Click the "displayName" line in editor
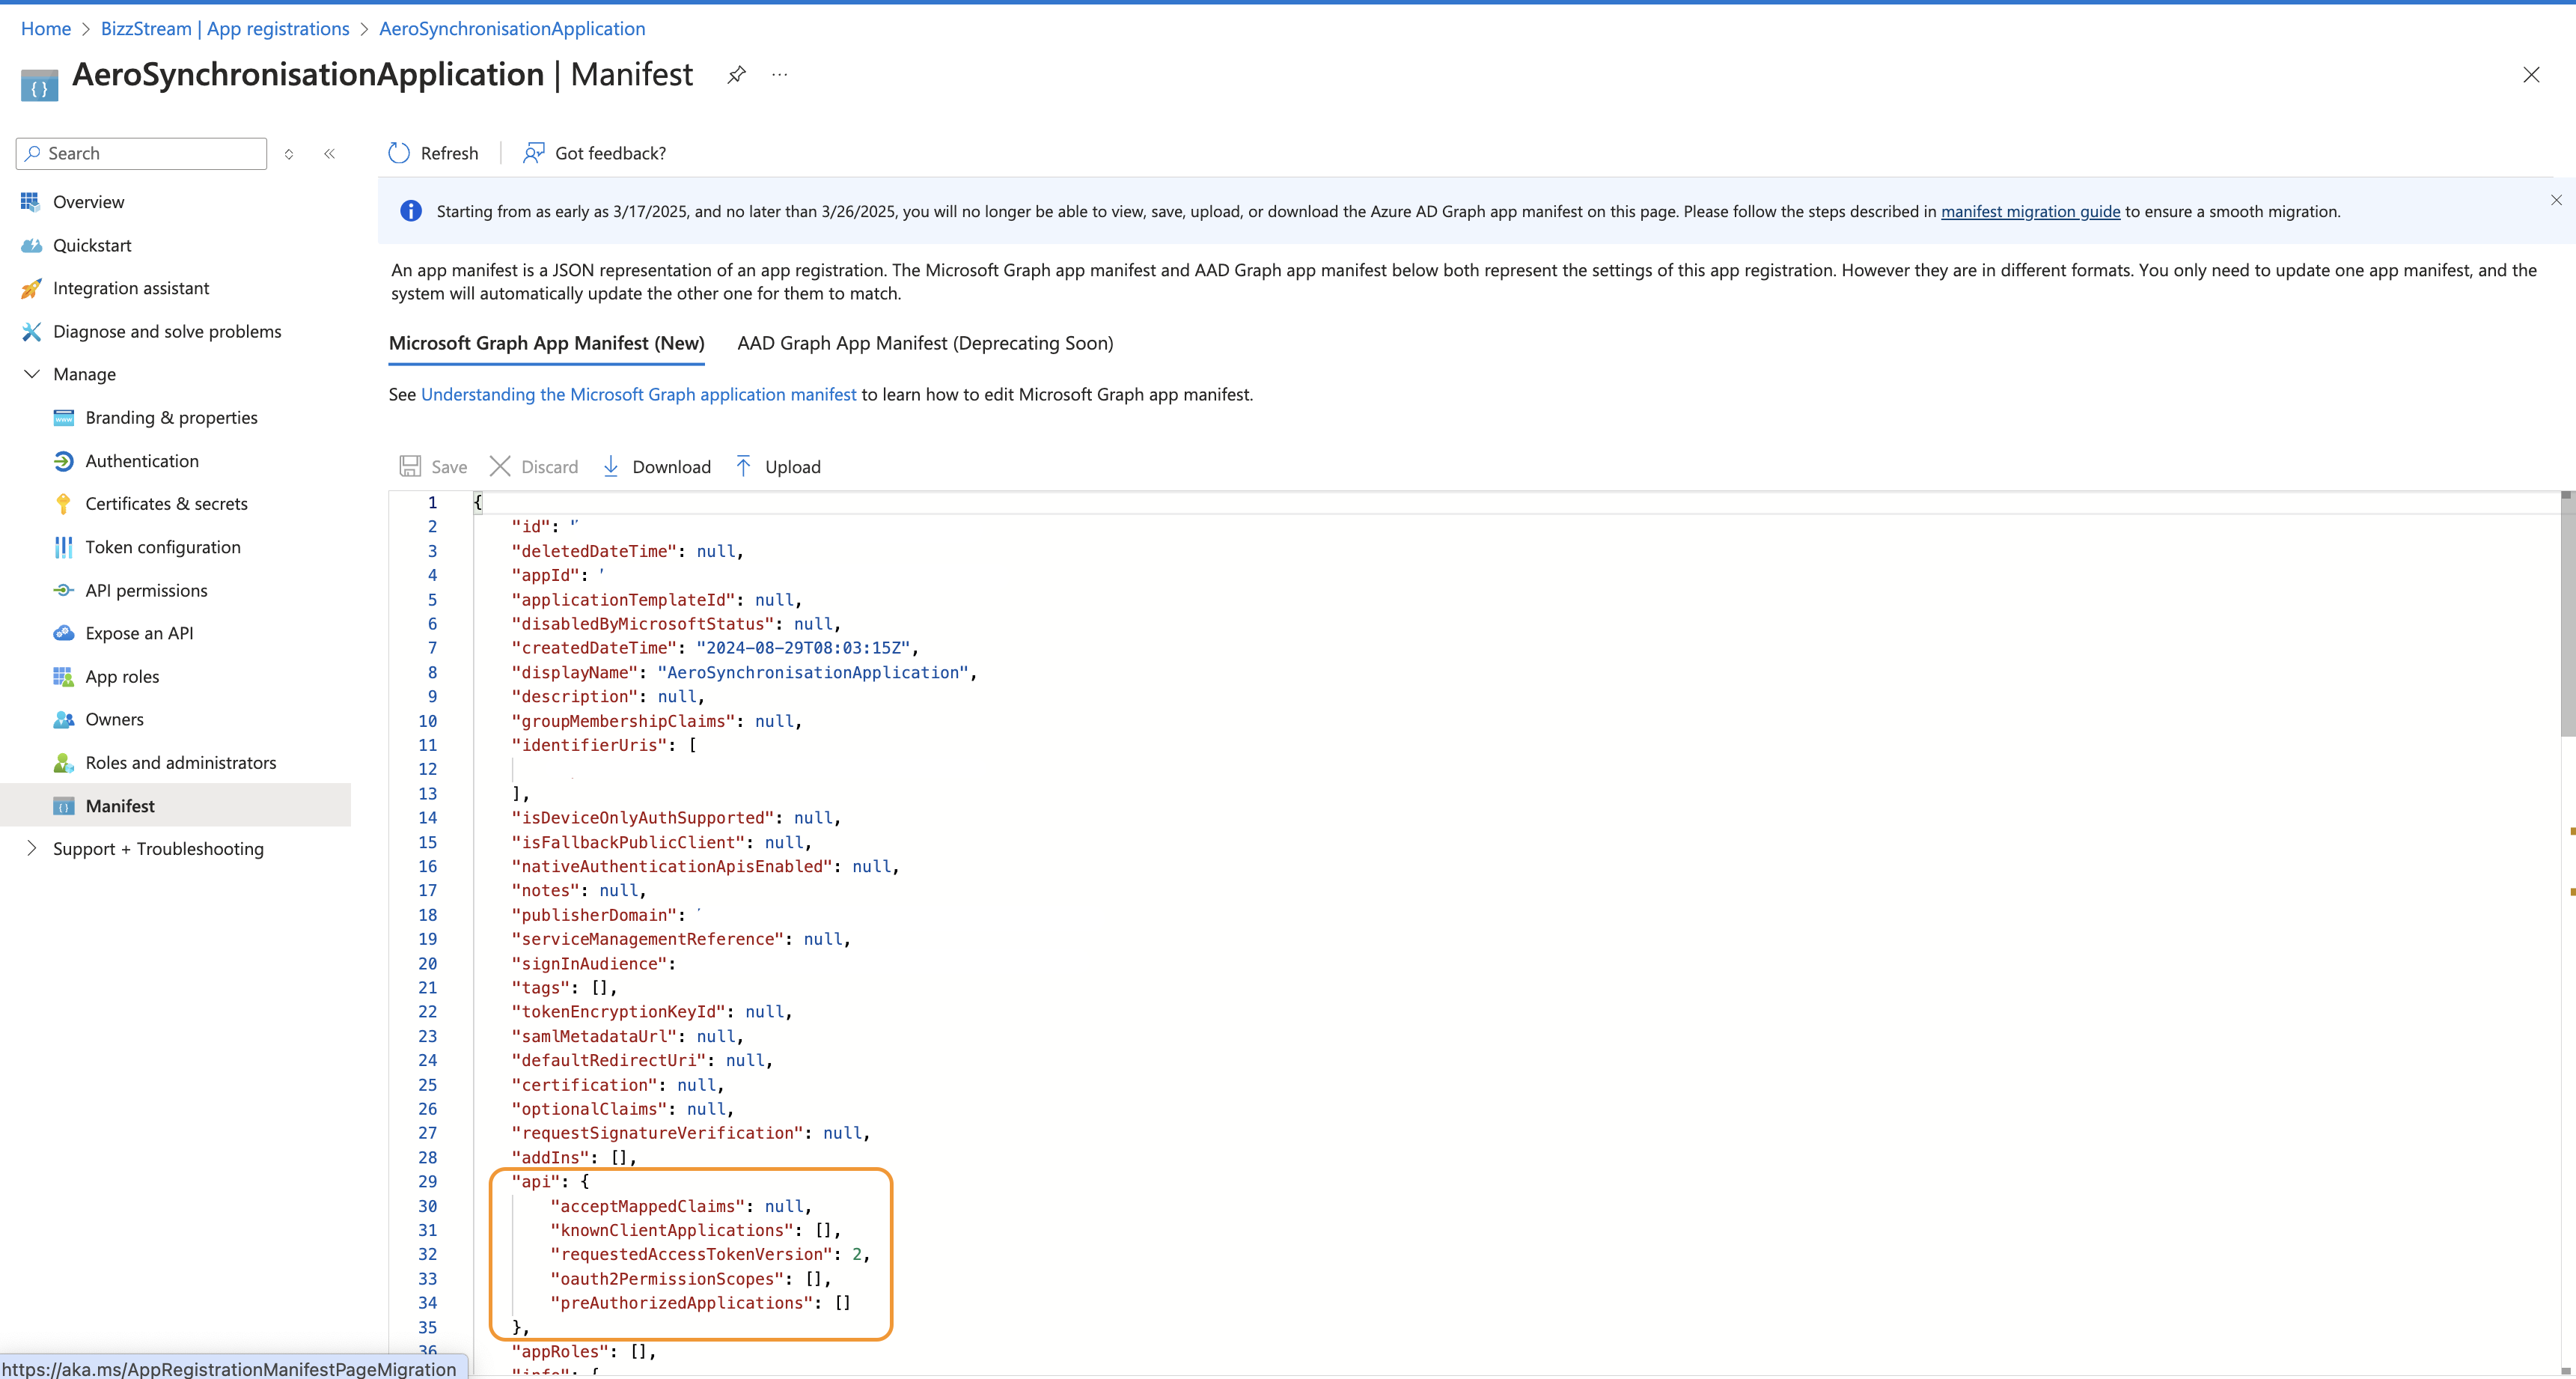 (x=744, y=672)
